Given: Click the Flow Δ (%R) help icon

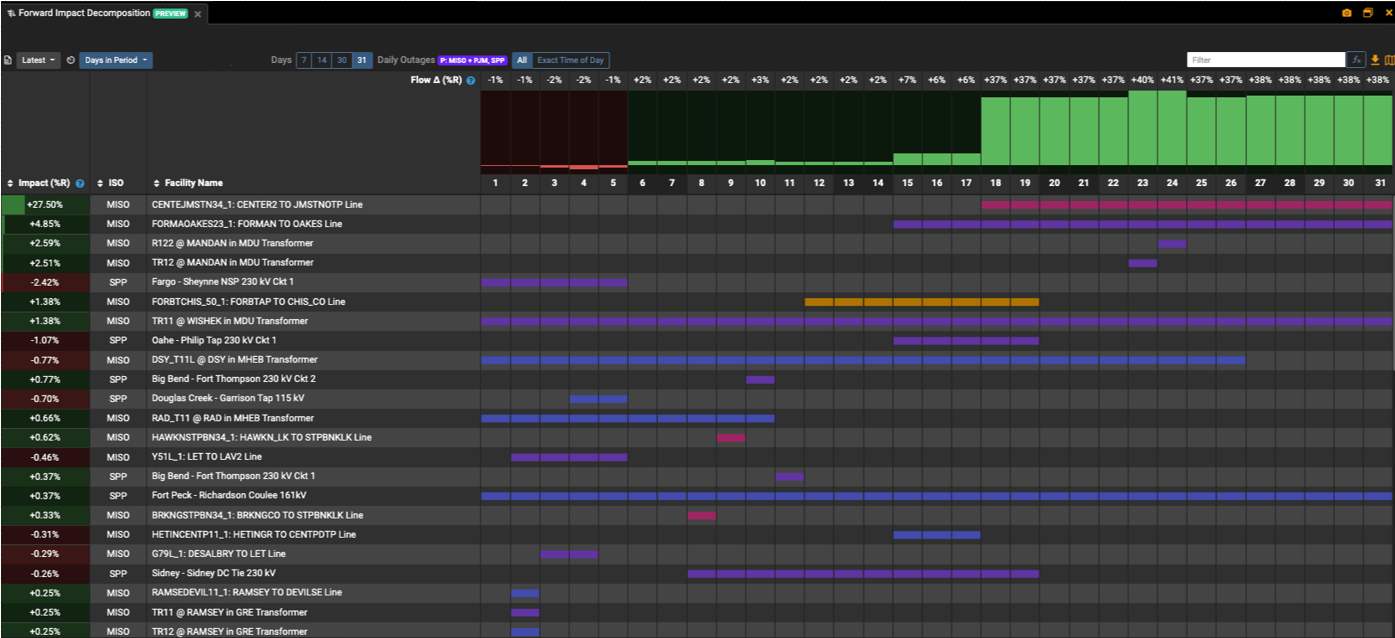Looking at the screenshot, I should (470, 80).
